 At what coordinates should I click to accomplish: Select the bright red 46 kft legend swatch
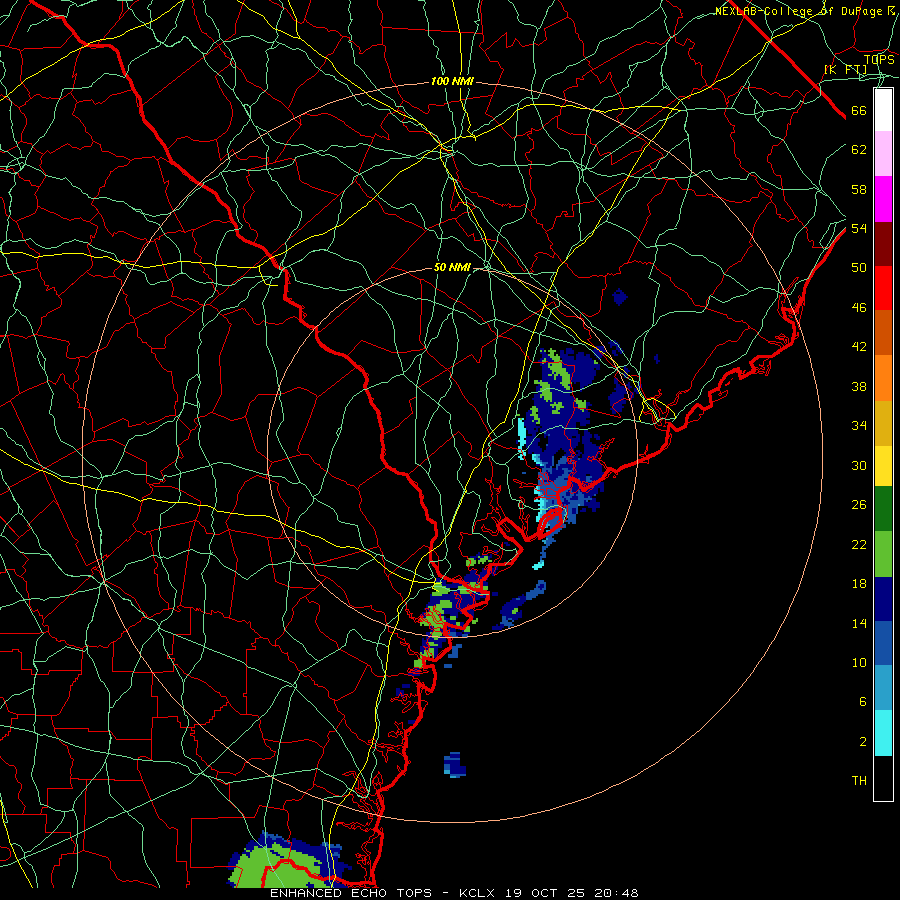[x=883, y=288]
